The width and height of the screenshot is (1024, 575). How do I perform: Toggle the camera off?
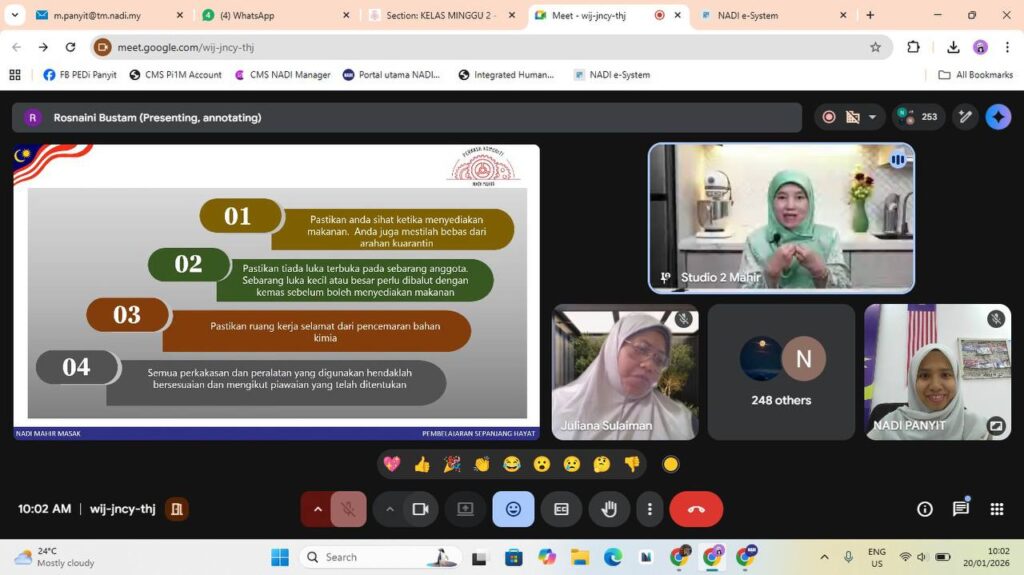pyautogui.click(x=420, y=509)
